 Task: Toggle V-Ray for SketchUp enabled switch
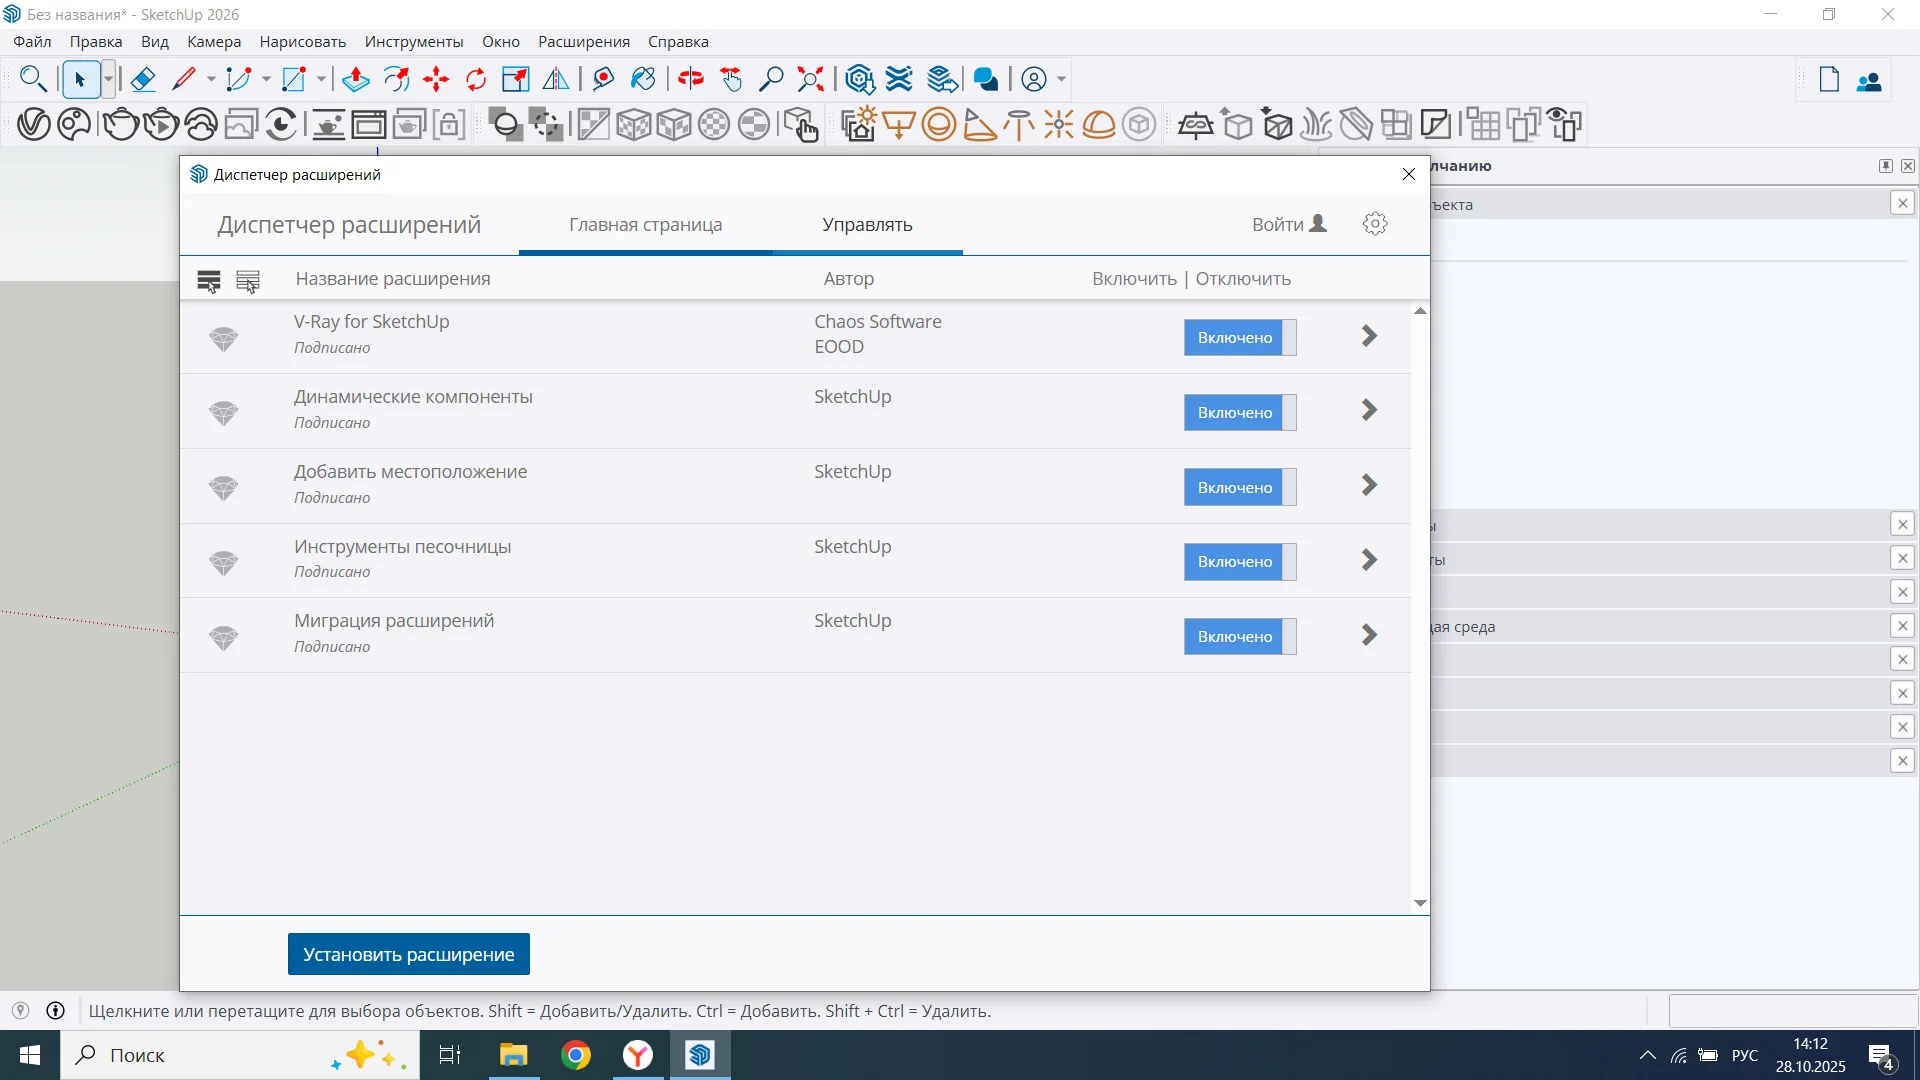[1240, 338]
